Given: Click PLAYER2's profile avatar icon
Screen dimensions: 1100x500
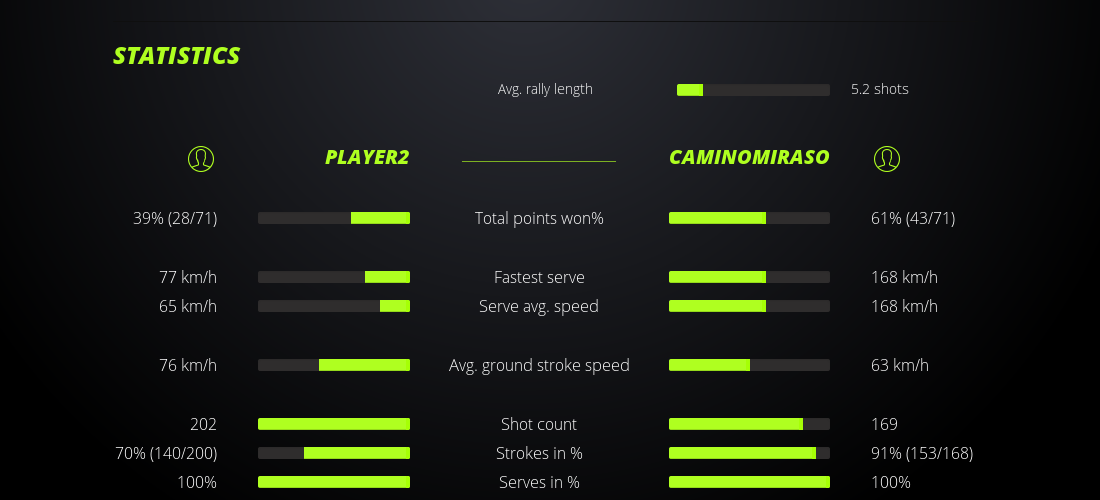Looking at the screenshot, I should tap(201, 158).
